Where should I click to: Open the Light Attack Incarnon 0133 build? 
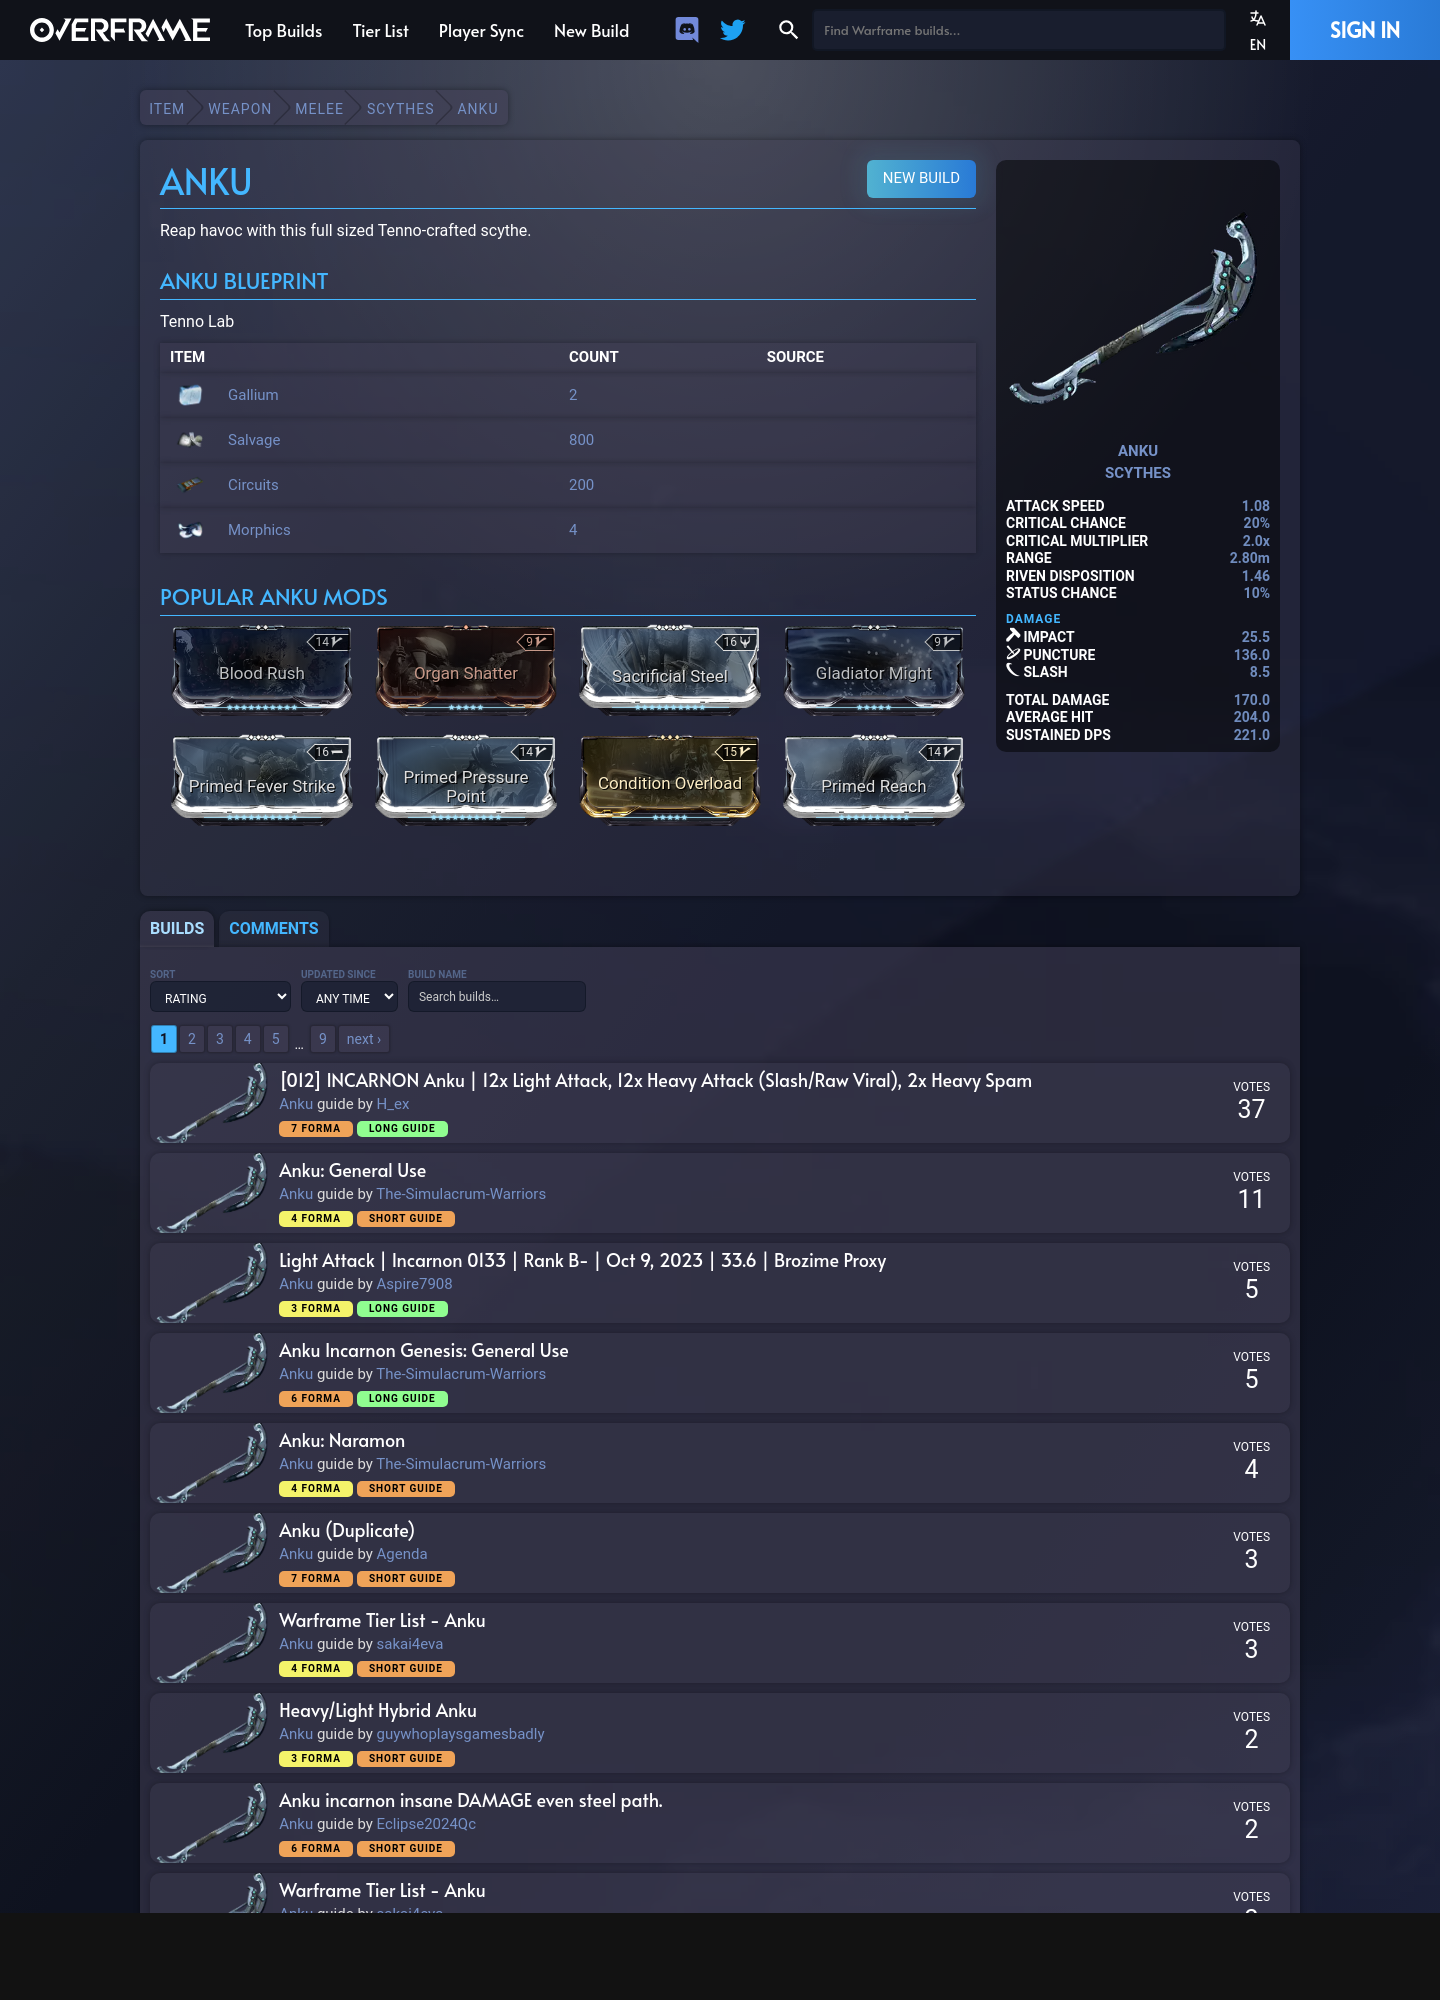point(582,1261)
